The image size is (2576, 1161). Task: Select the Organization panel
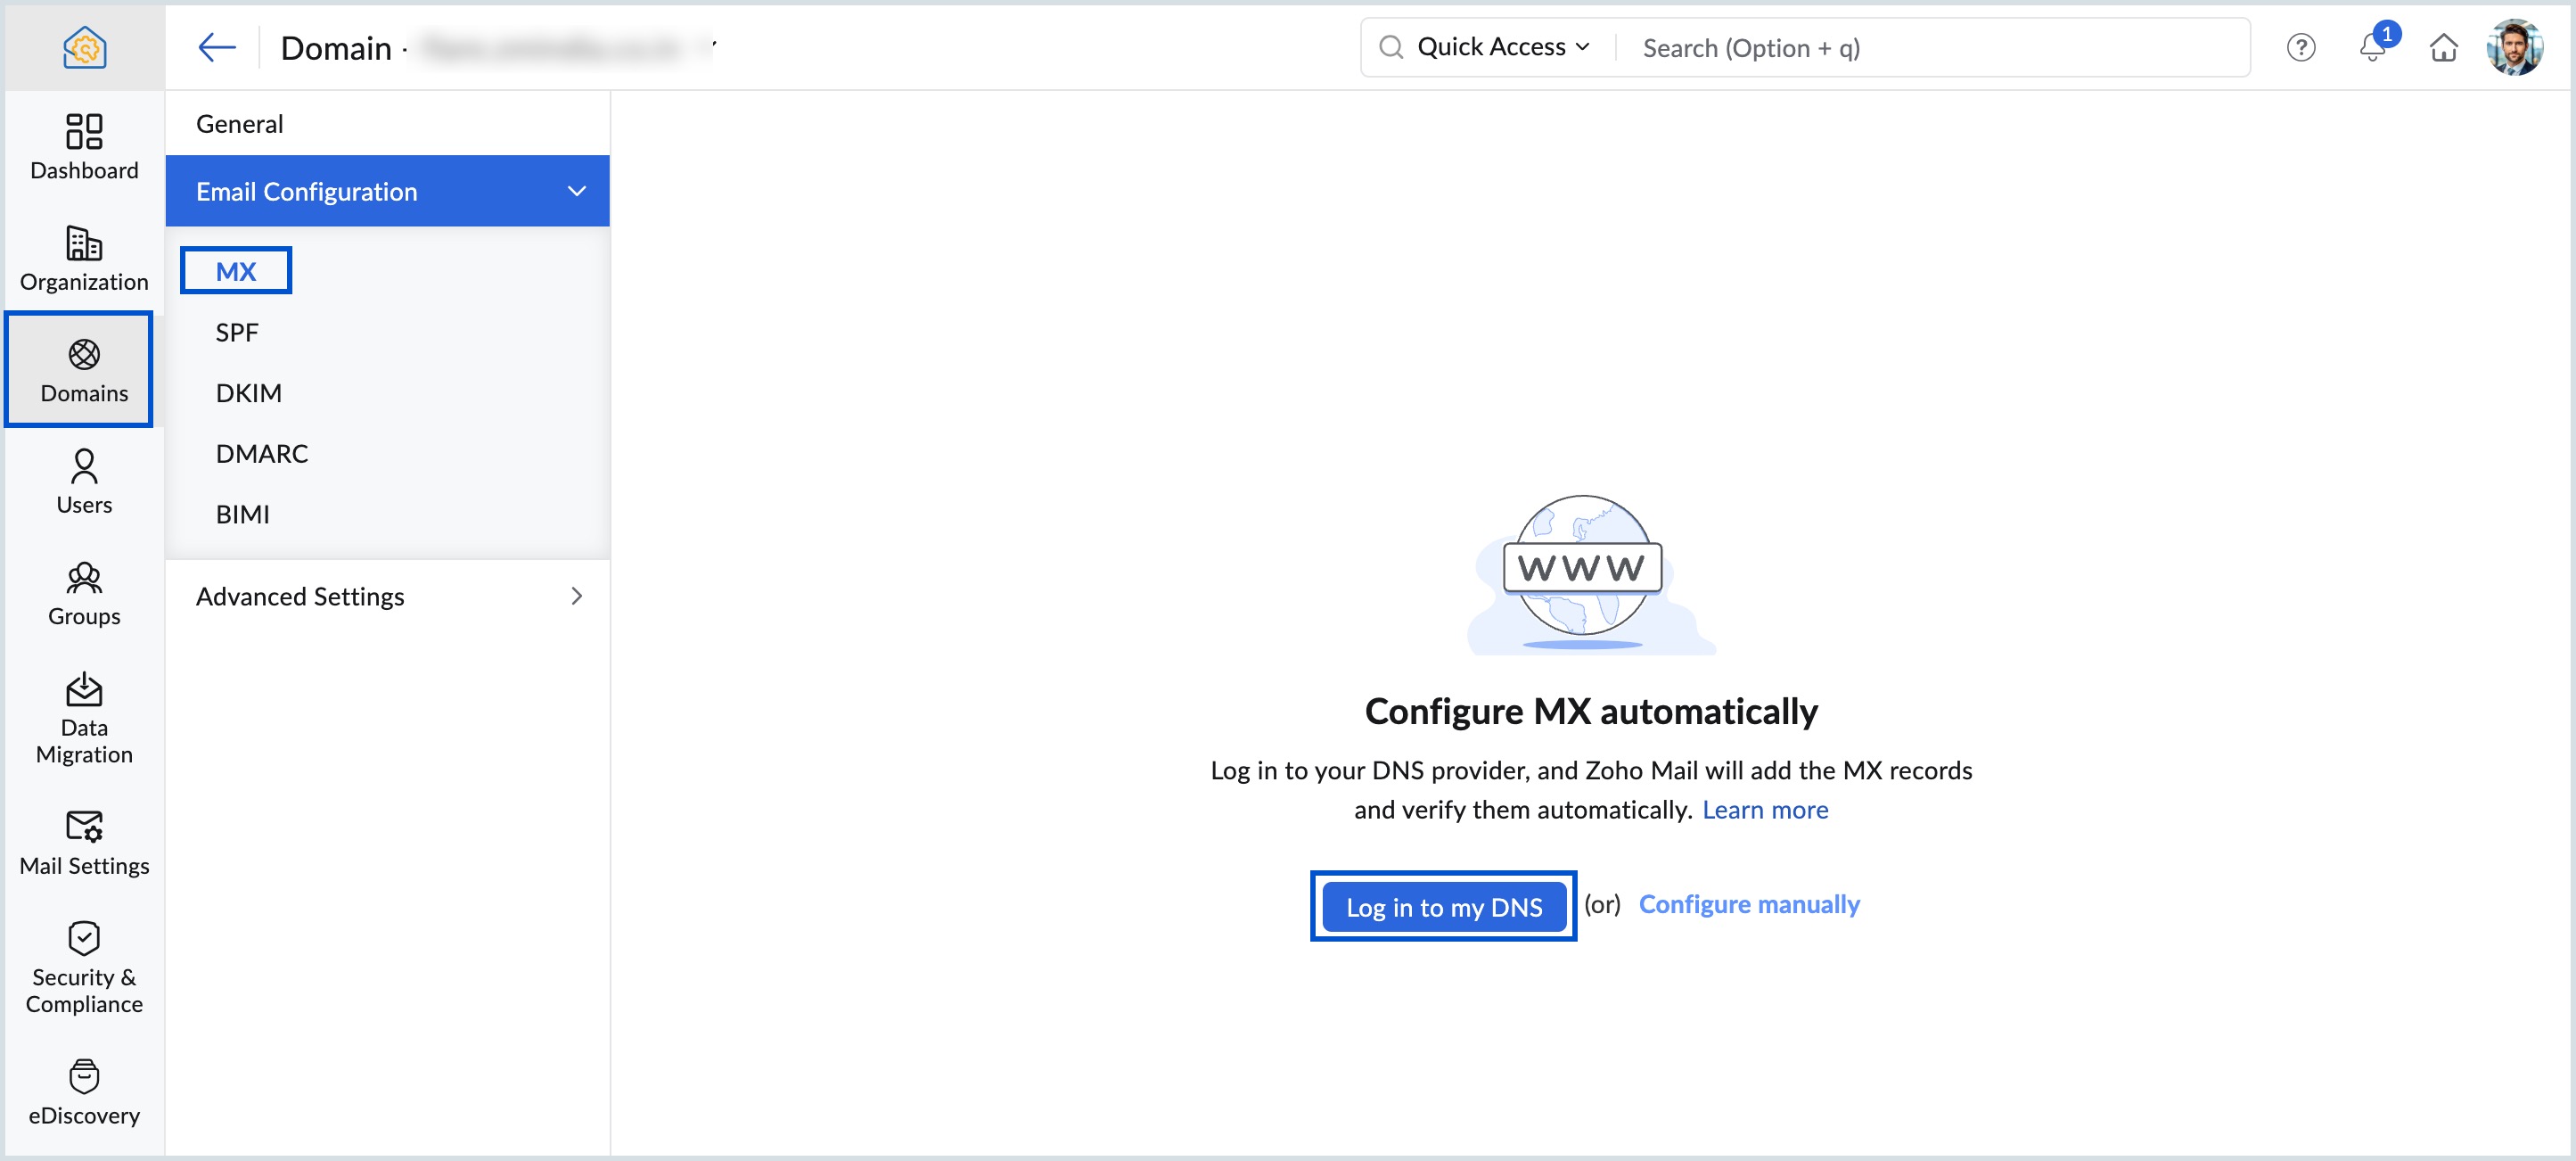(x=83, y=259)
